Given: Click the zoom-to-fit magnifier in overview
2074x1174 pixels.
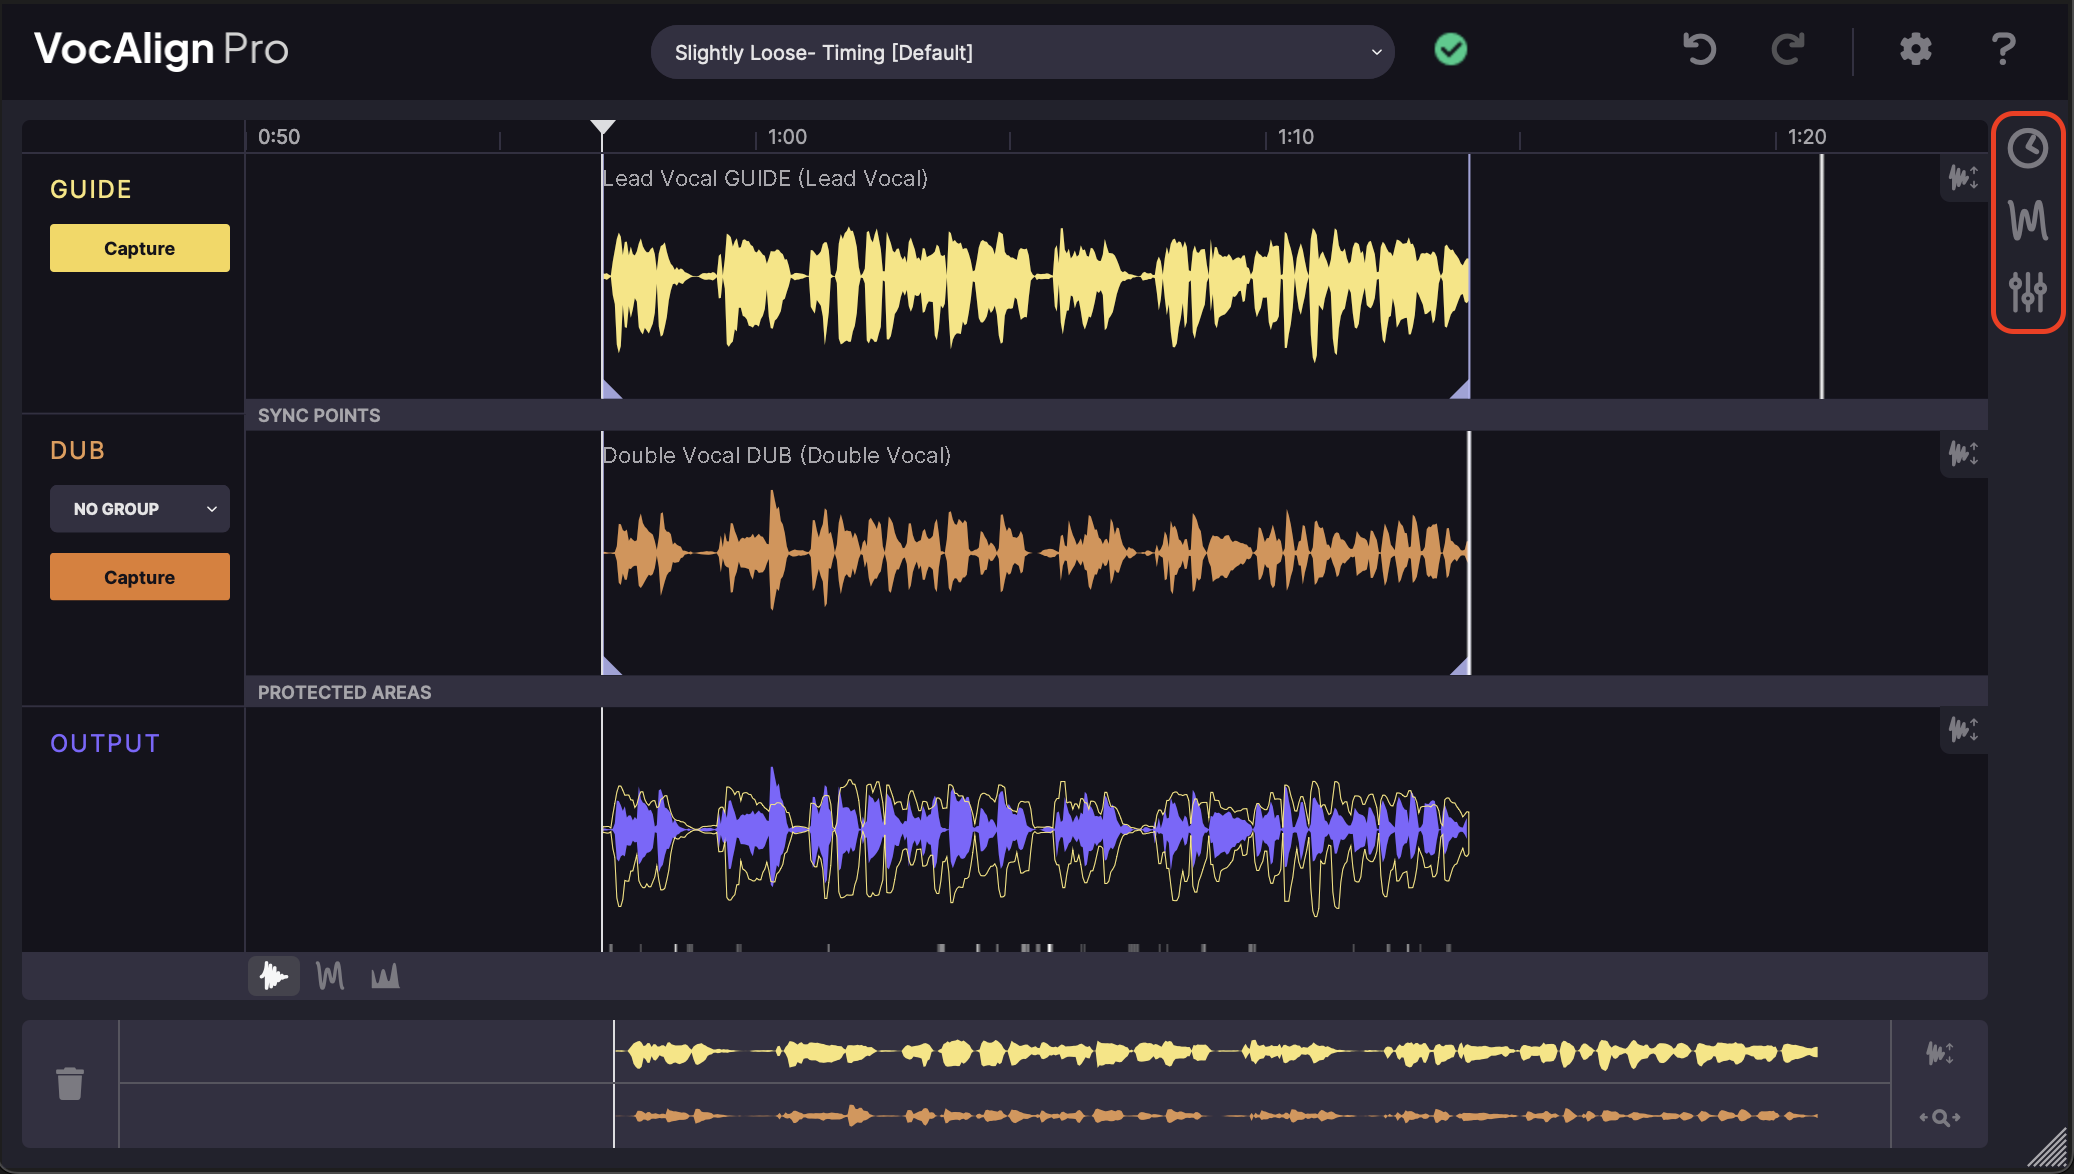Looking at the screenshot, I should (x=1940, y=1117).
